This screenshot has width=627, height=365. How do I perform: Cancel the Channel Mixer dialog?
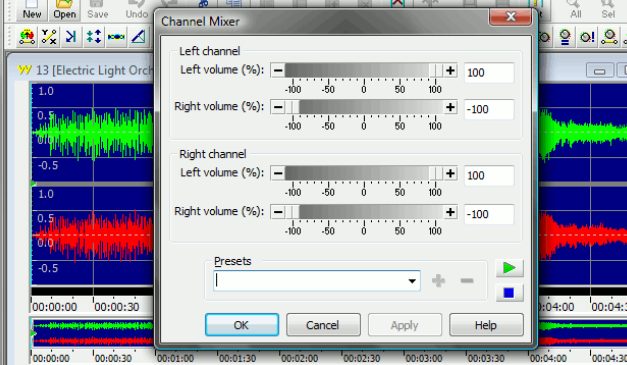pos(323,325)
